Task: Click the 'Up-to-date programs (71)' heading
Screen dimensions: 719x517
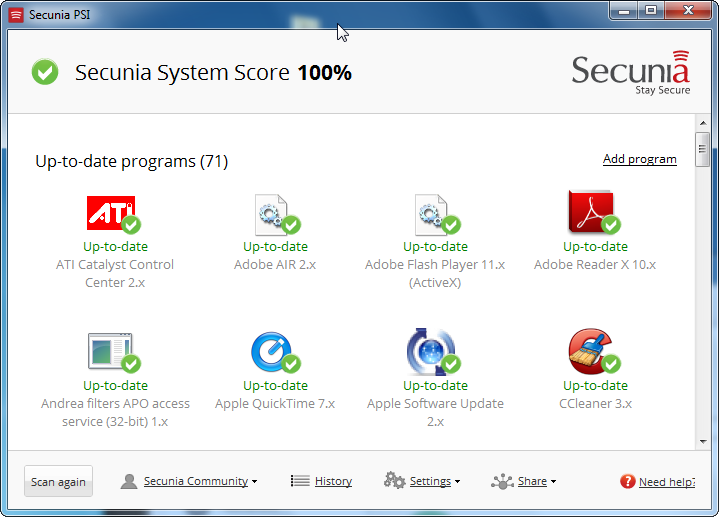Action: [x=132, y=161]
